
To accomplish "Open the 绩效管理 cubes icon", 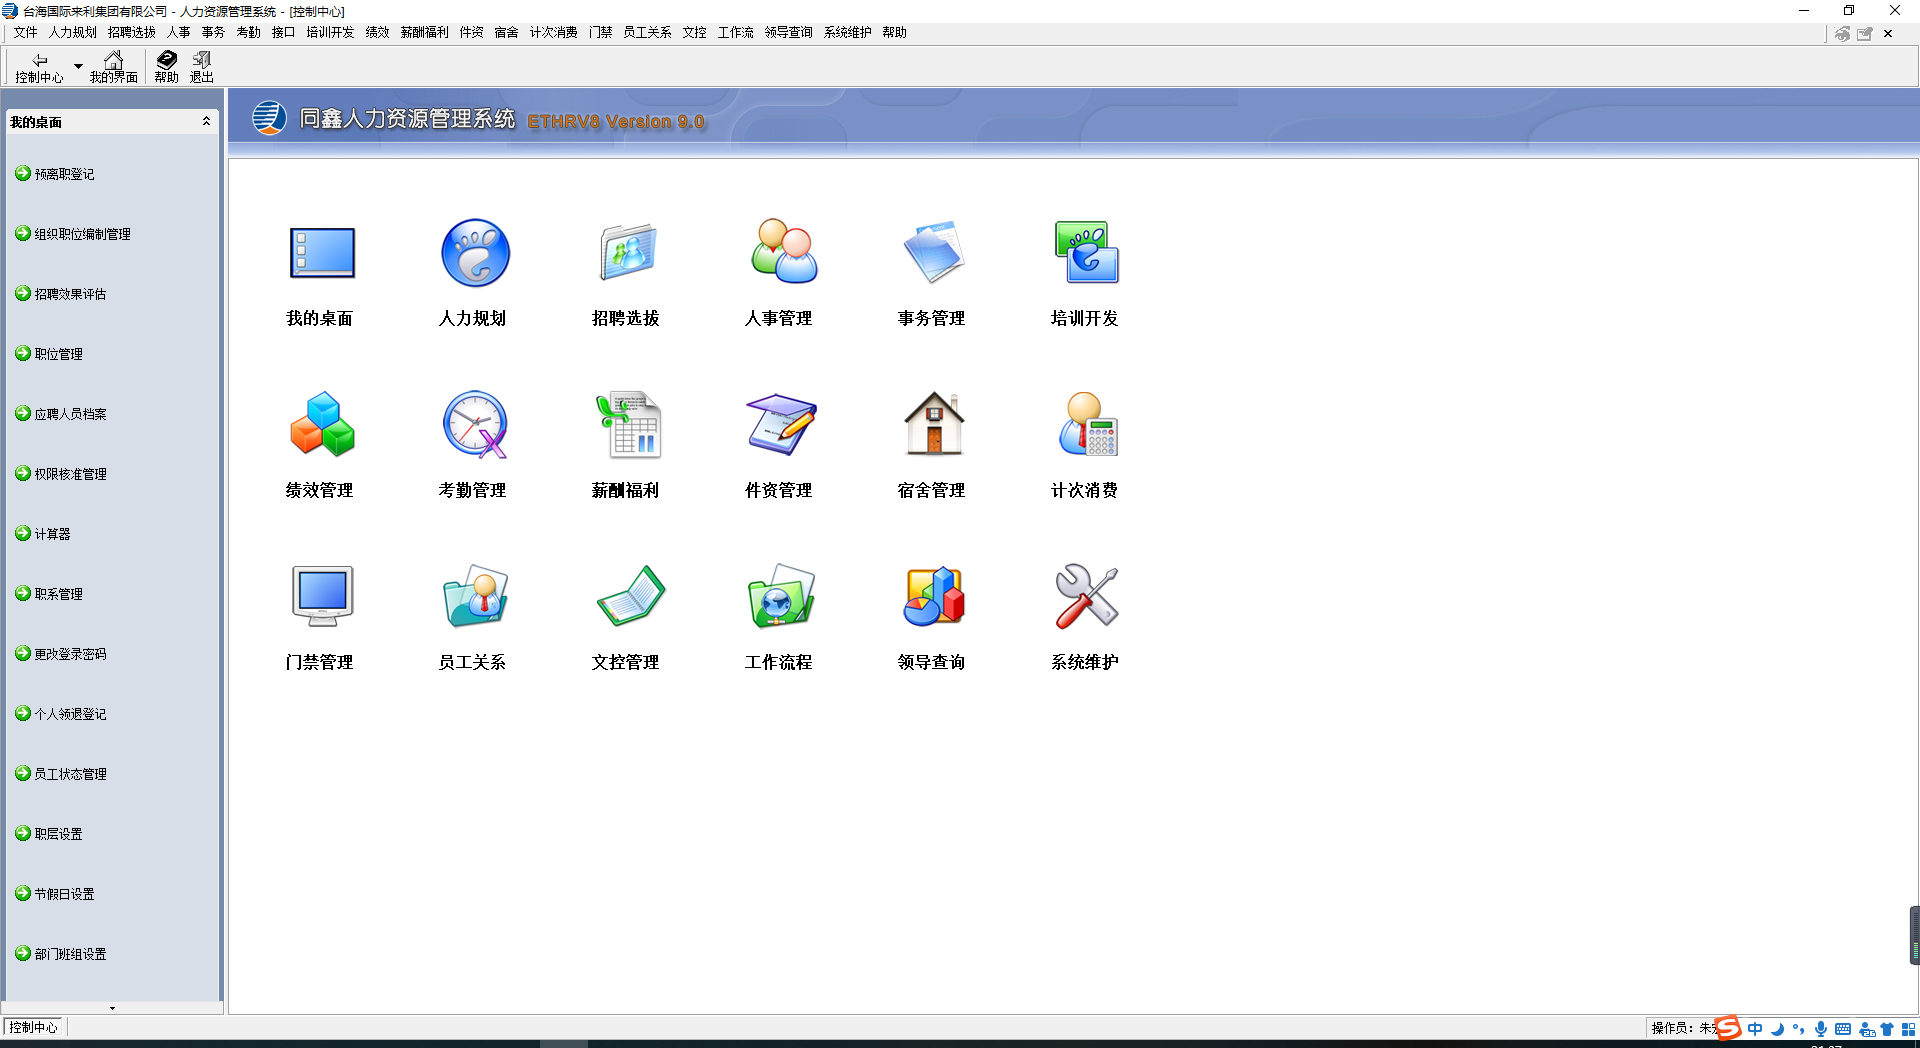I will click(322, 425).
